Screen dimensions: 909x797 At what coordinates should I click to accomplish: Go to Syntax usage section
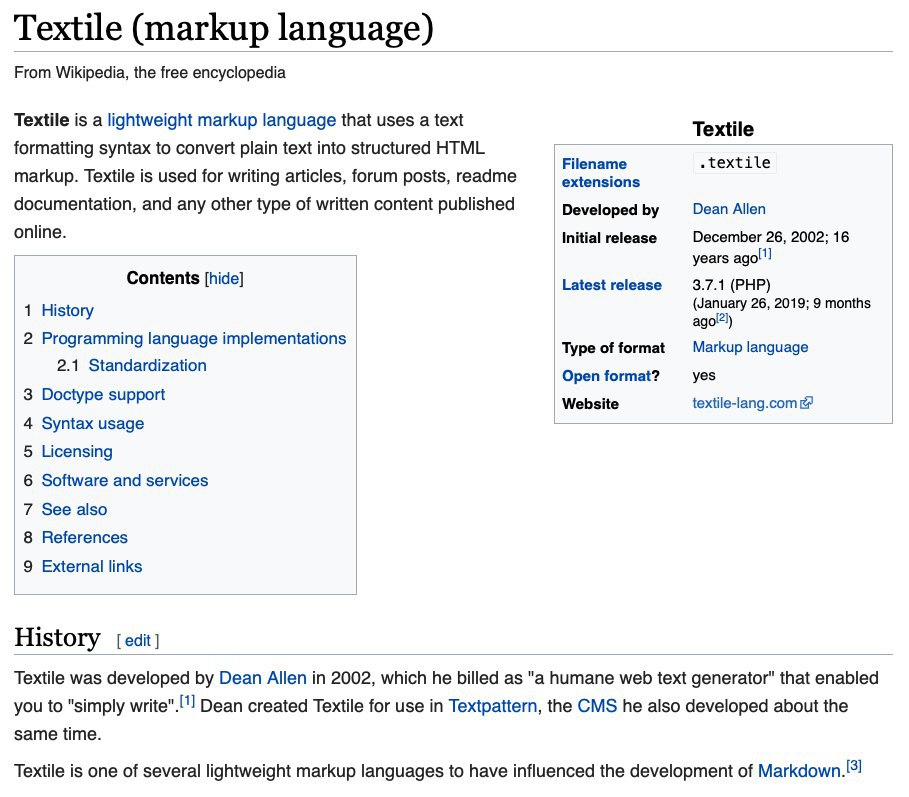[x=93, y=424]
